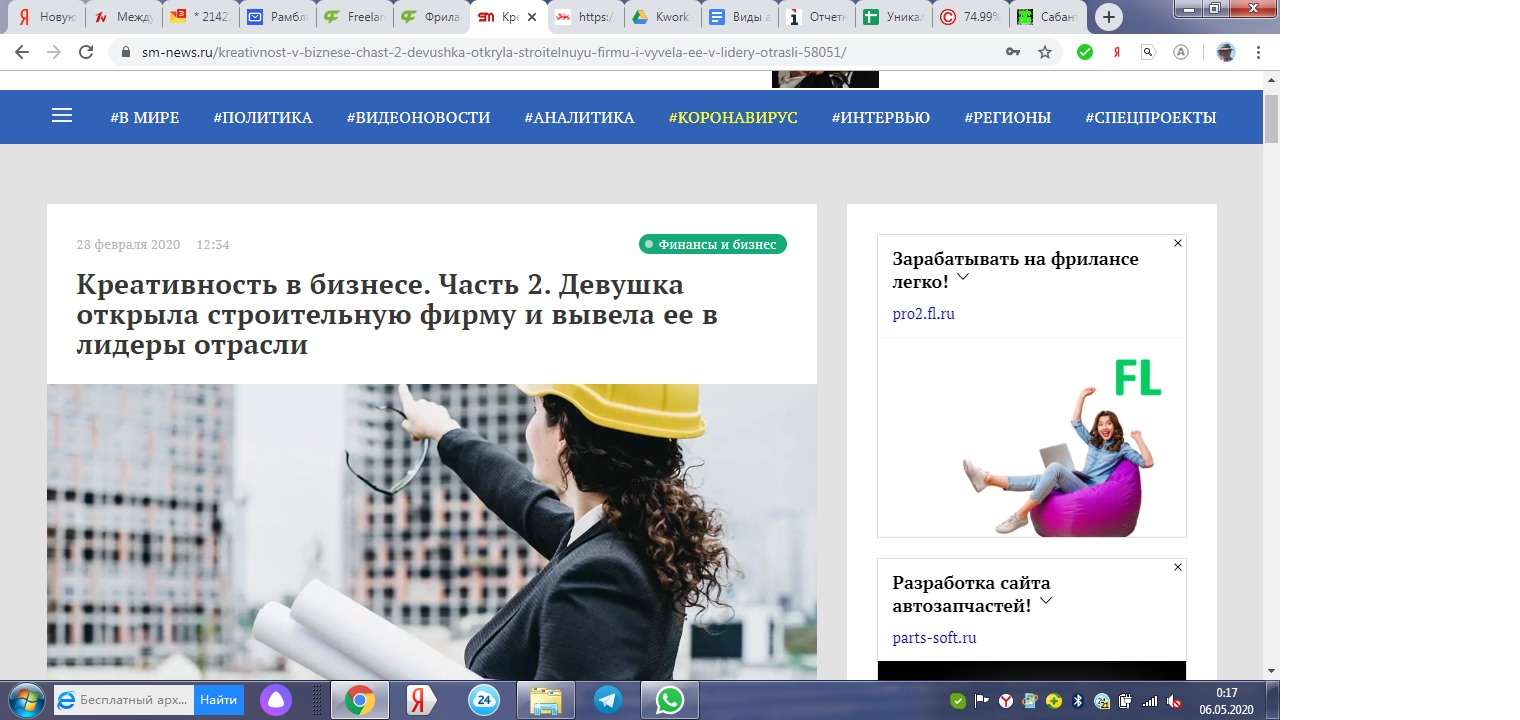Open the #РЕГИОНЫ section
This screenshot has width=1520, height=720.
click(1008, 117)
